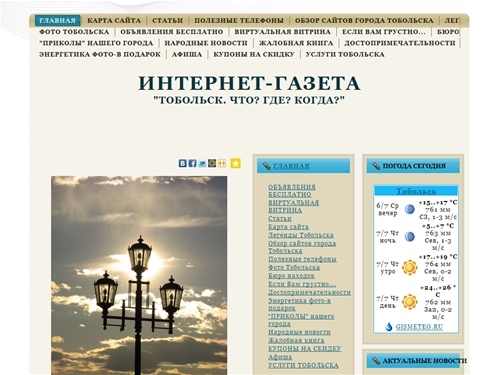
Task: Share the page via VKontakte icon
Action: click(x=182, y=163)
